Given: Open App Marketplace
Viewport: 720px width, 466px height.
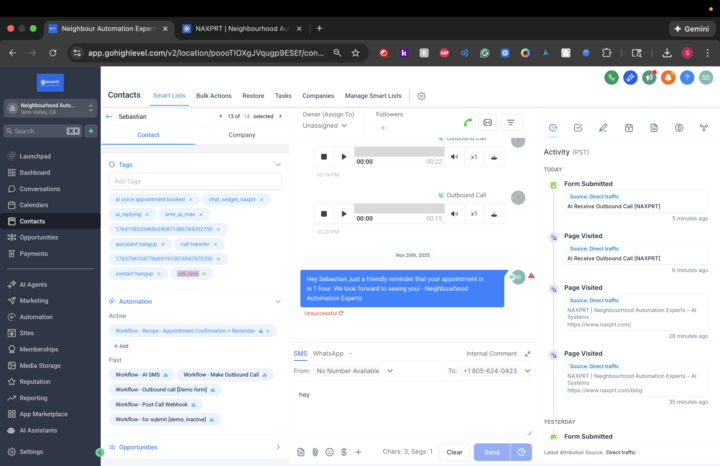Looking at the screenshot, I should pos(43,414).
